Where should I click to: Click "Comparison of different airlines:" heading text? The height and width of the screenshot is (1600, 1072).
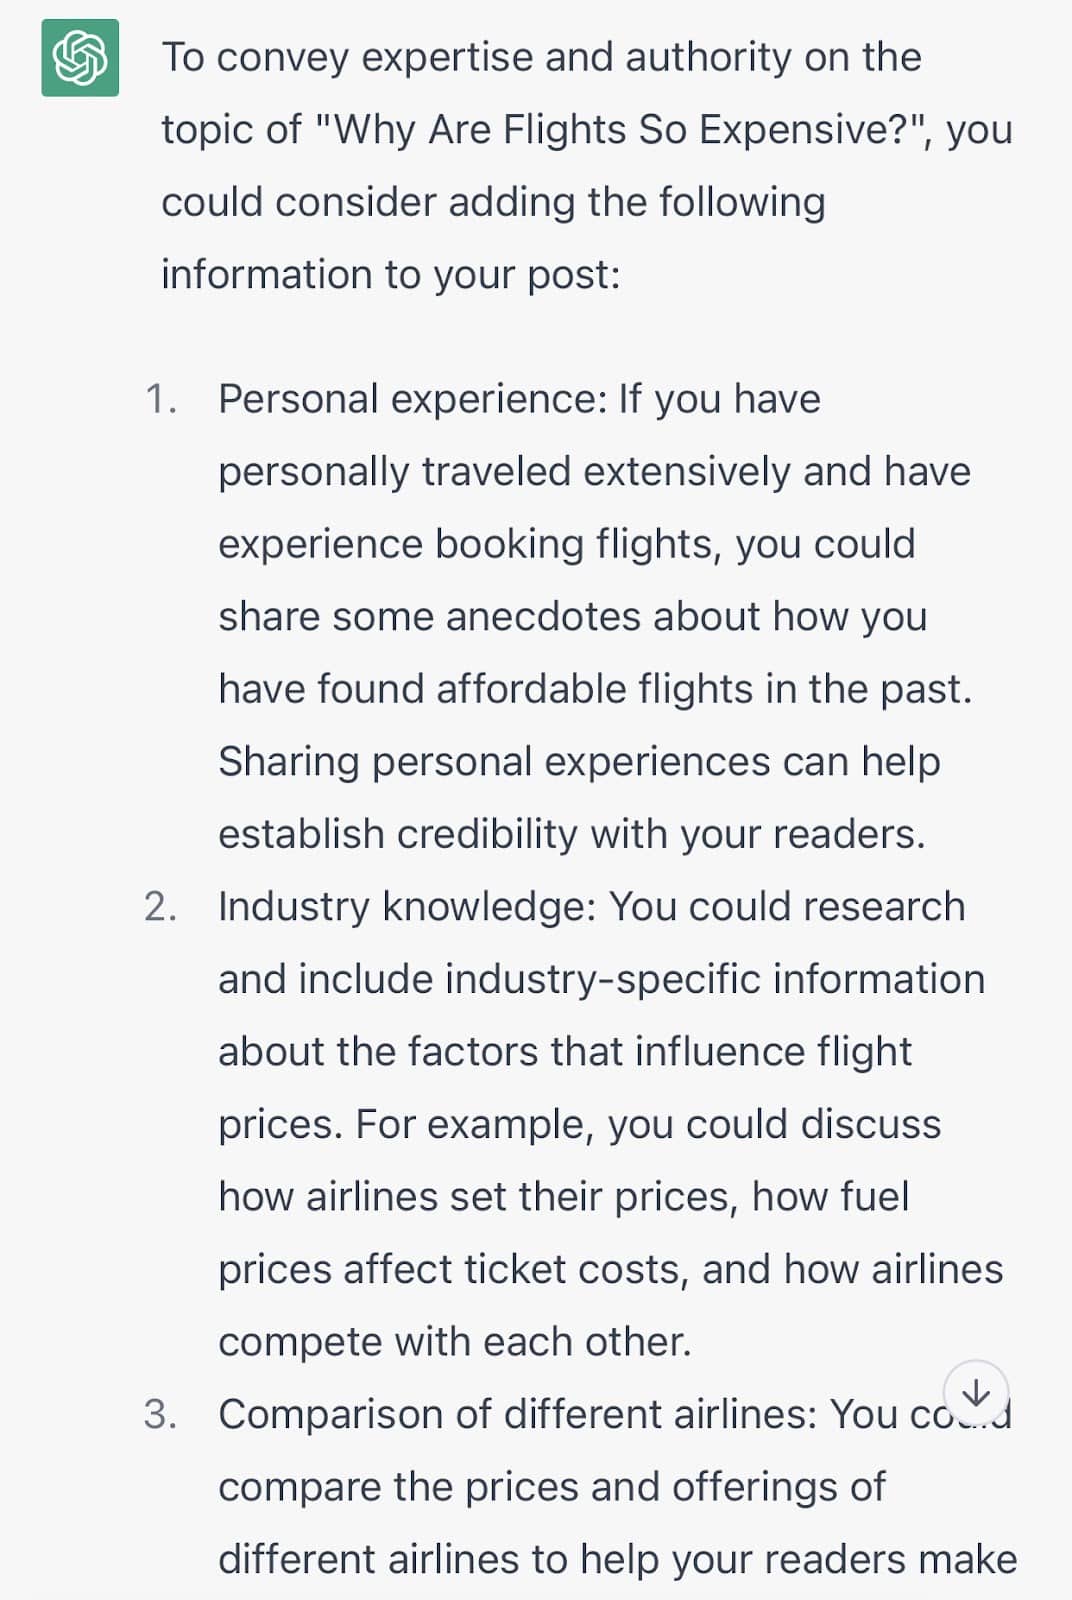[518, 1414]
